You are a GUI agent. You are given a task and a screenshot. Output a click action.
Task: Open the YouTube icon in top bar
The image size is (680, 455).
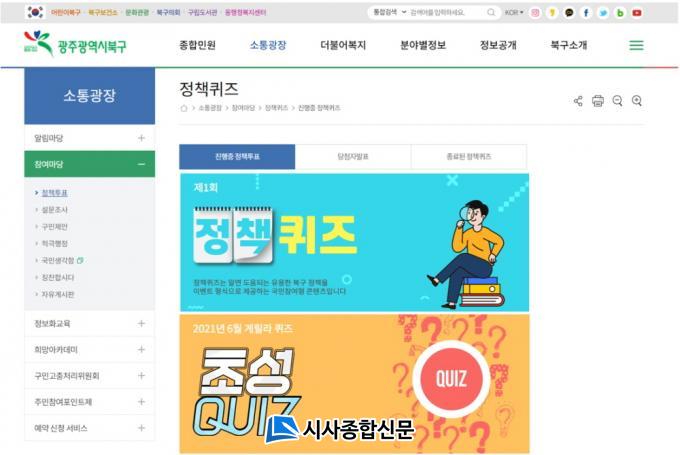pyautogui.click(x=637, y=13)
